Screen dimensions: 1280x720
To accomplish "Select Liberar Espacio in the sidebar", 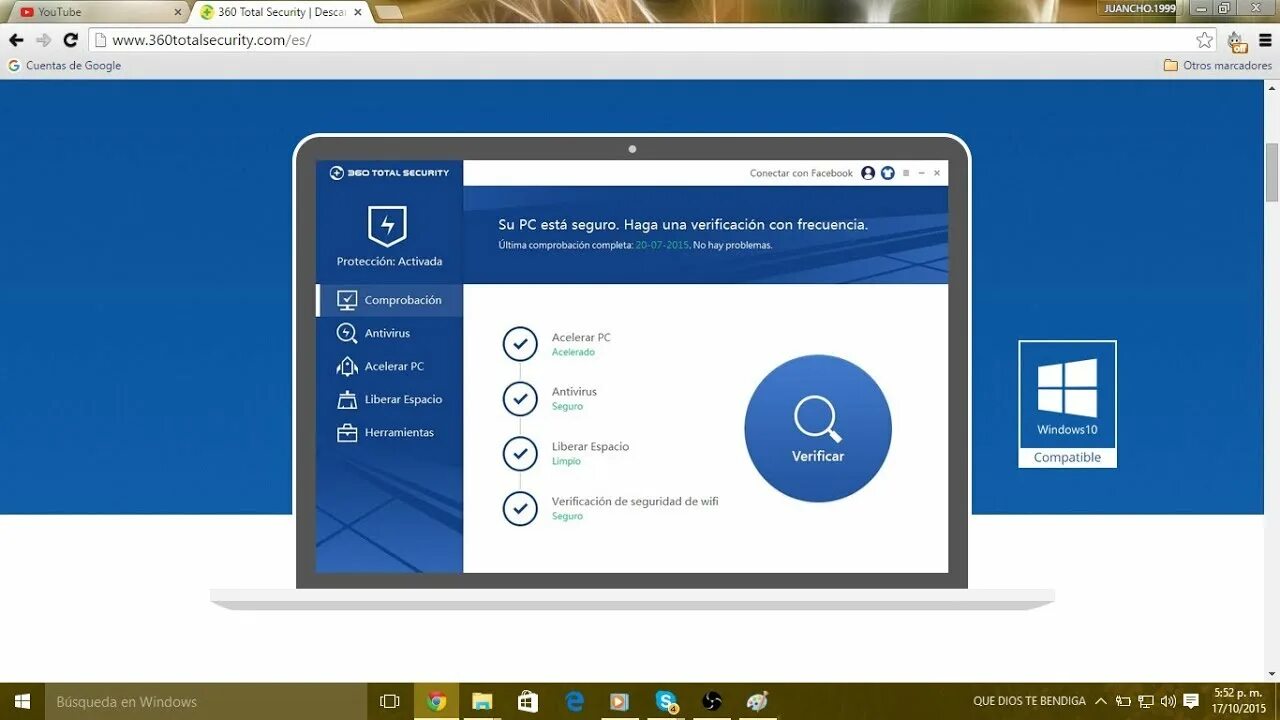I will coord(390,399).
